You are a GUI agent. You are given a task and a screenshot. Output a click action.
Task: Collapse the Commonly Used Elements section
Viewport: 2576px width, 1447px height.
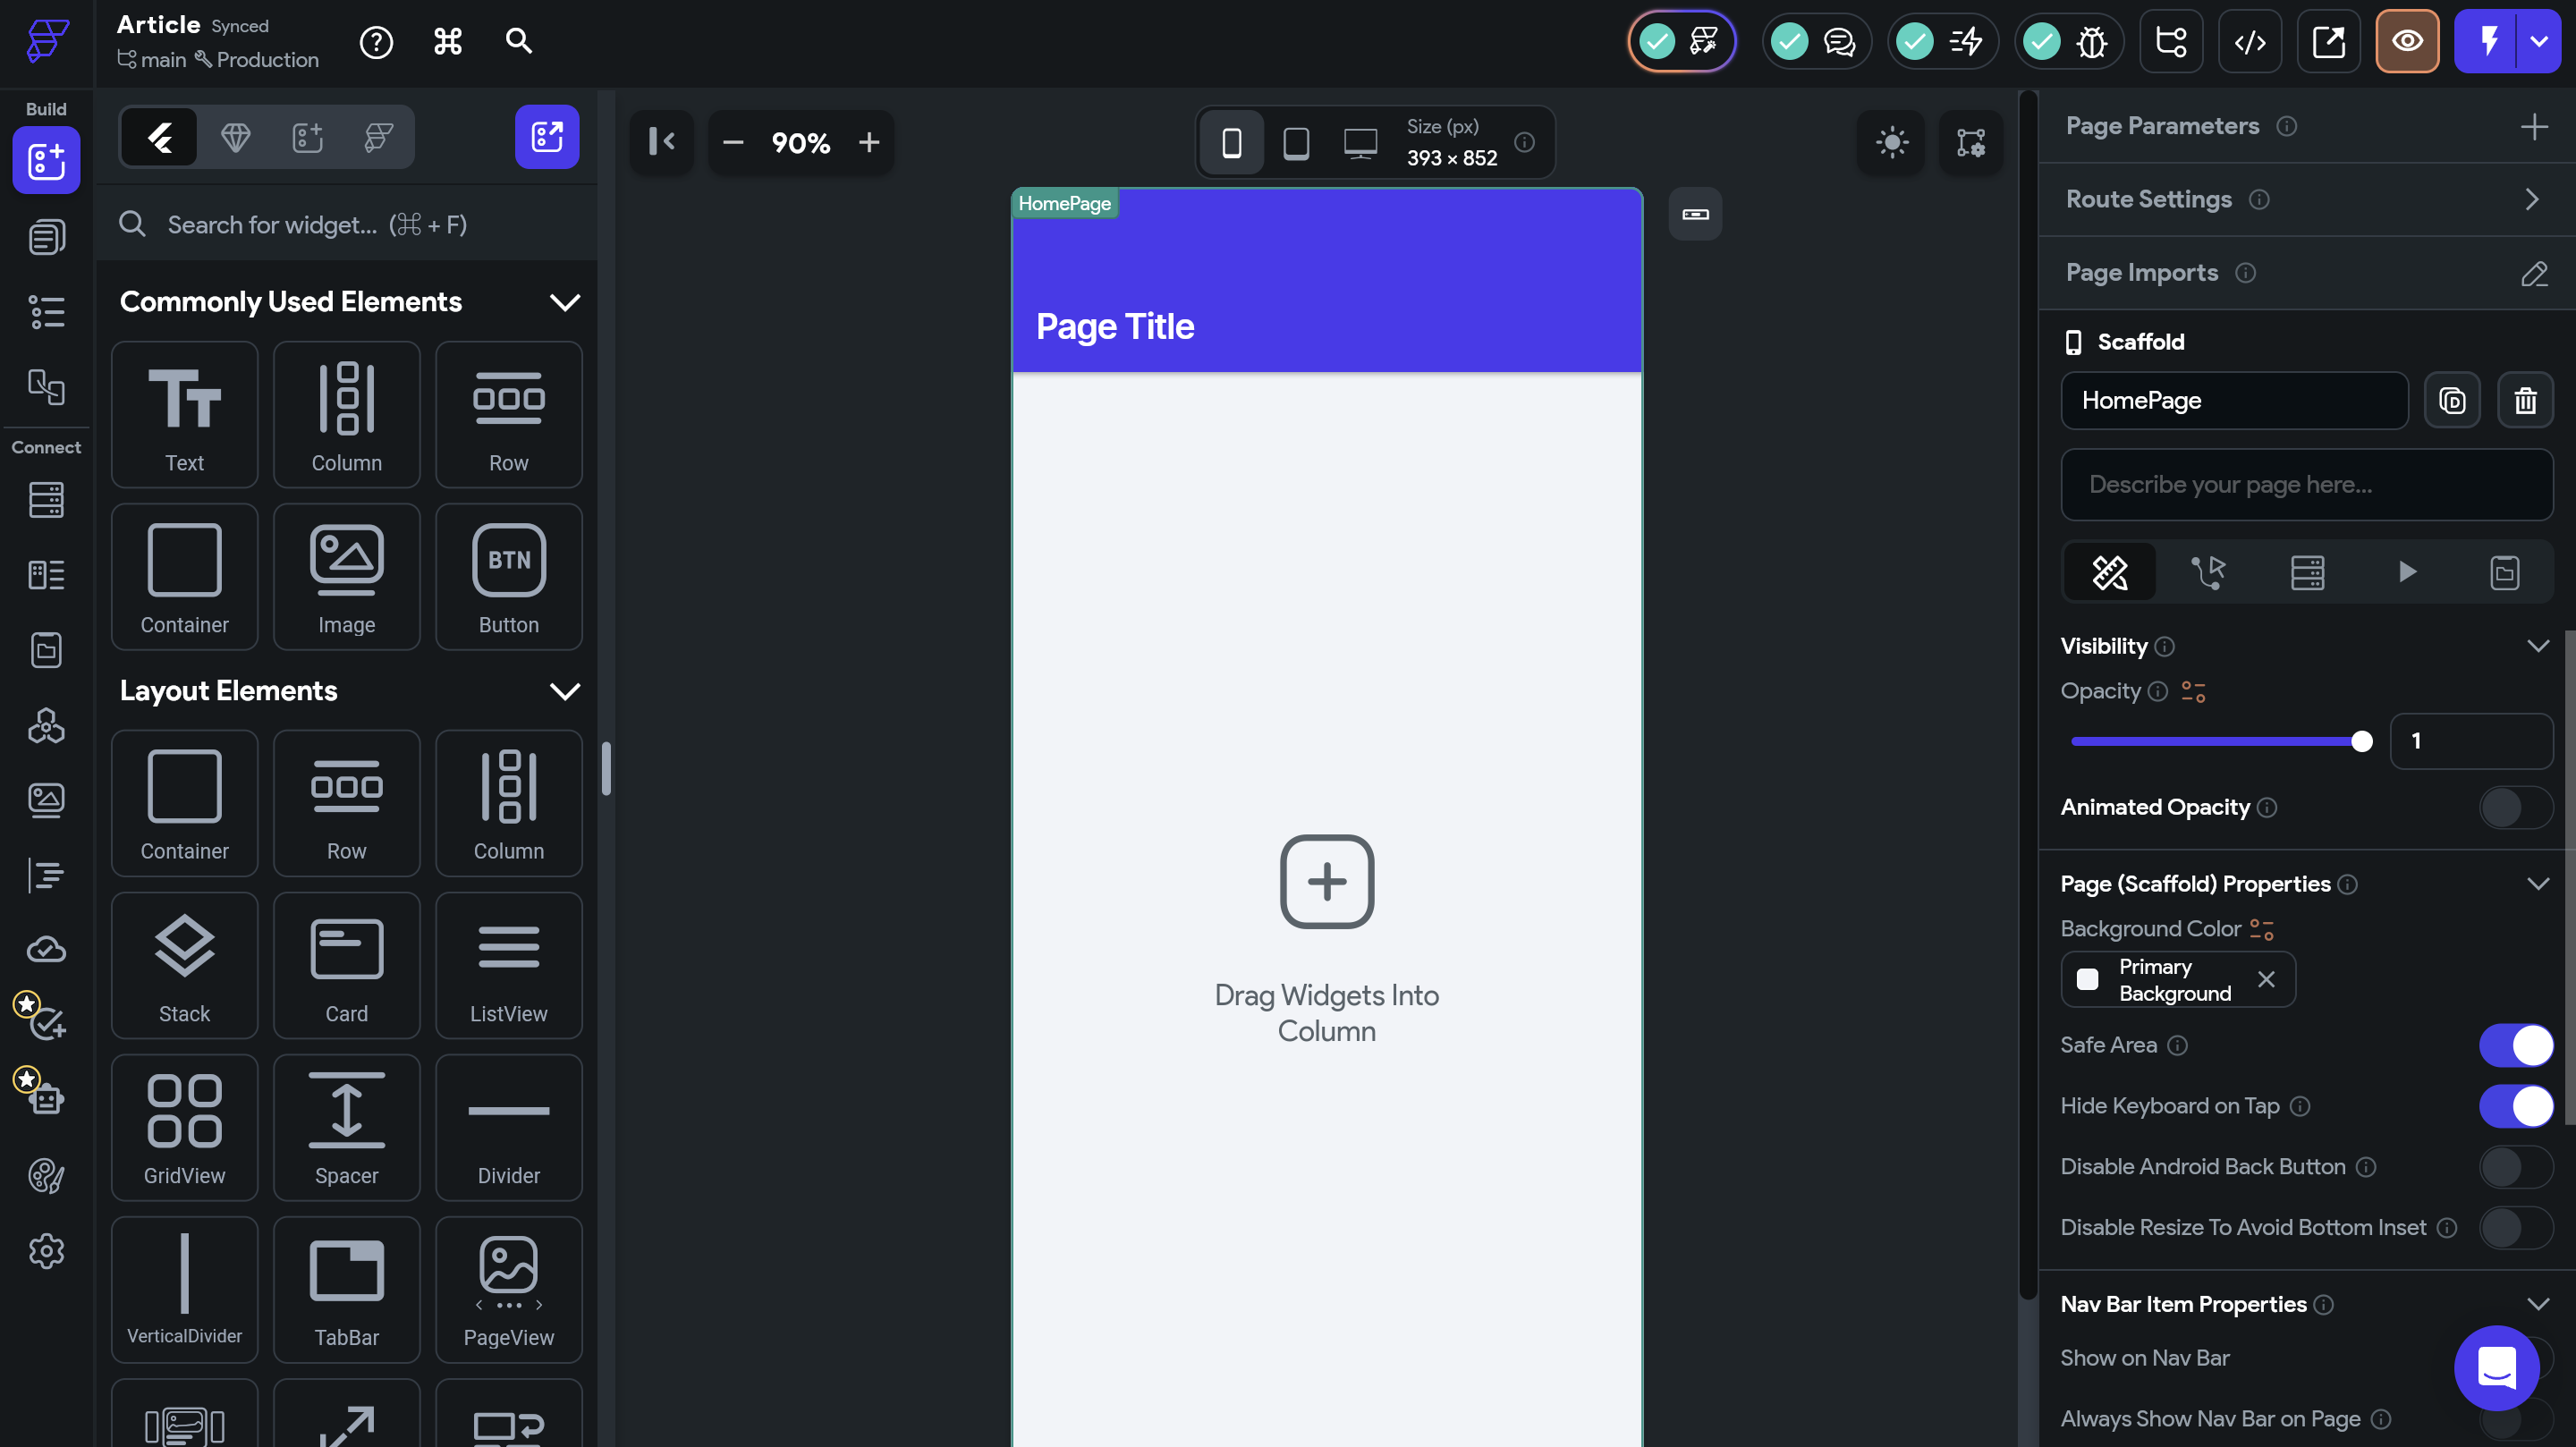click(565, 302)
